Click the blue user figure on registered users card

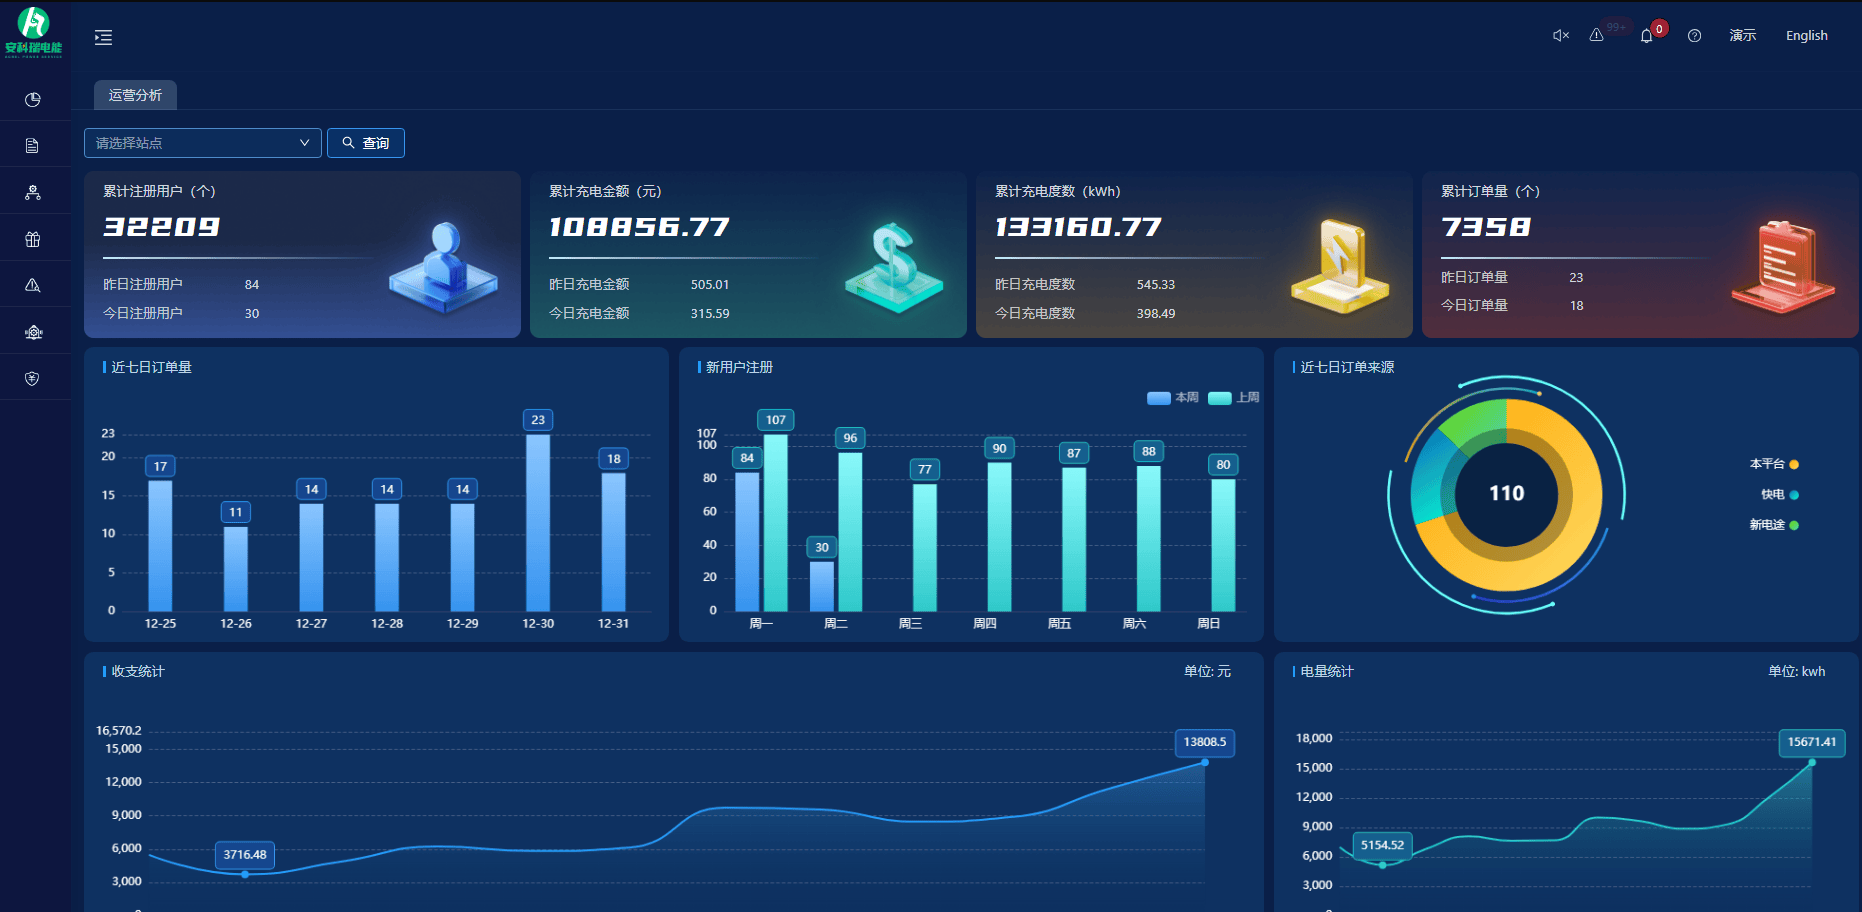[x=444, y=268]
